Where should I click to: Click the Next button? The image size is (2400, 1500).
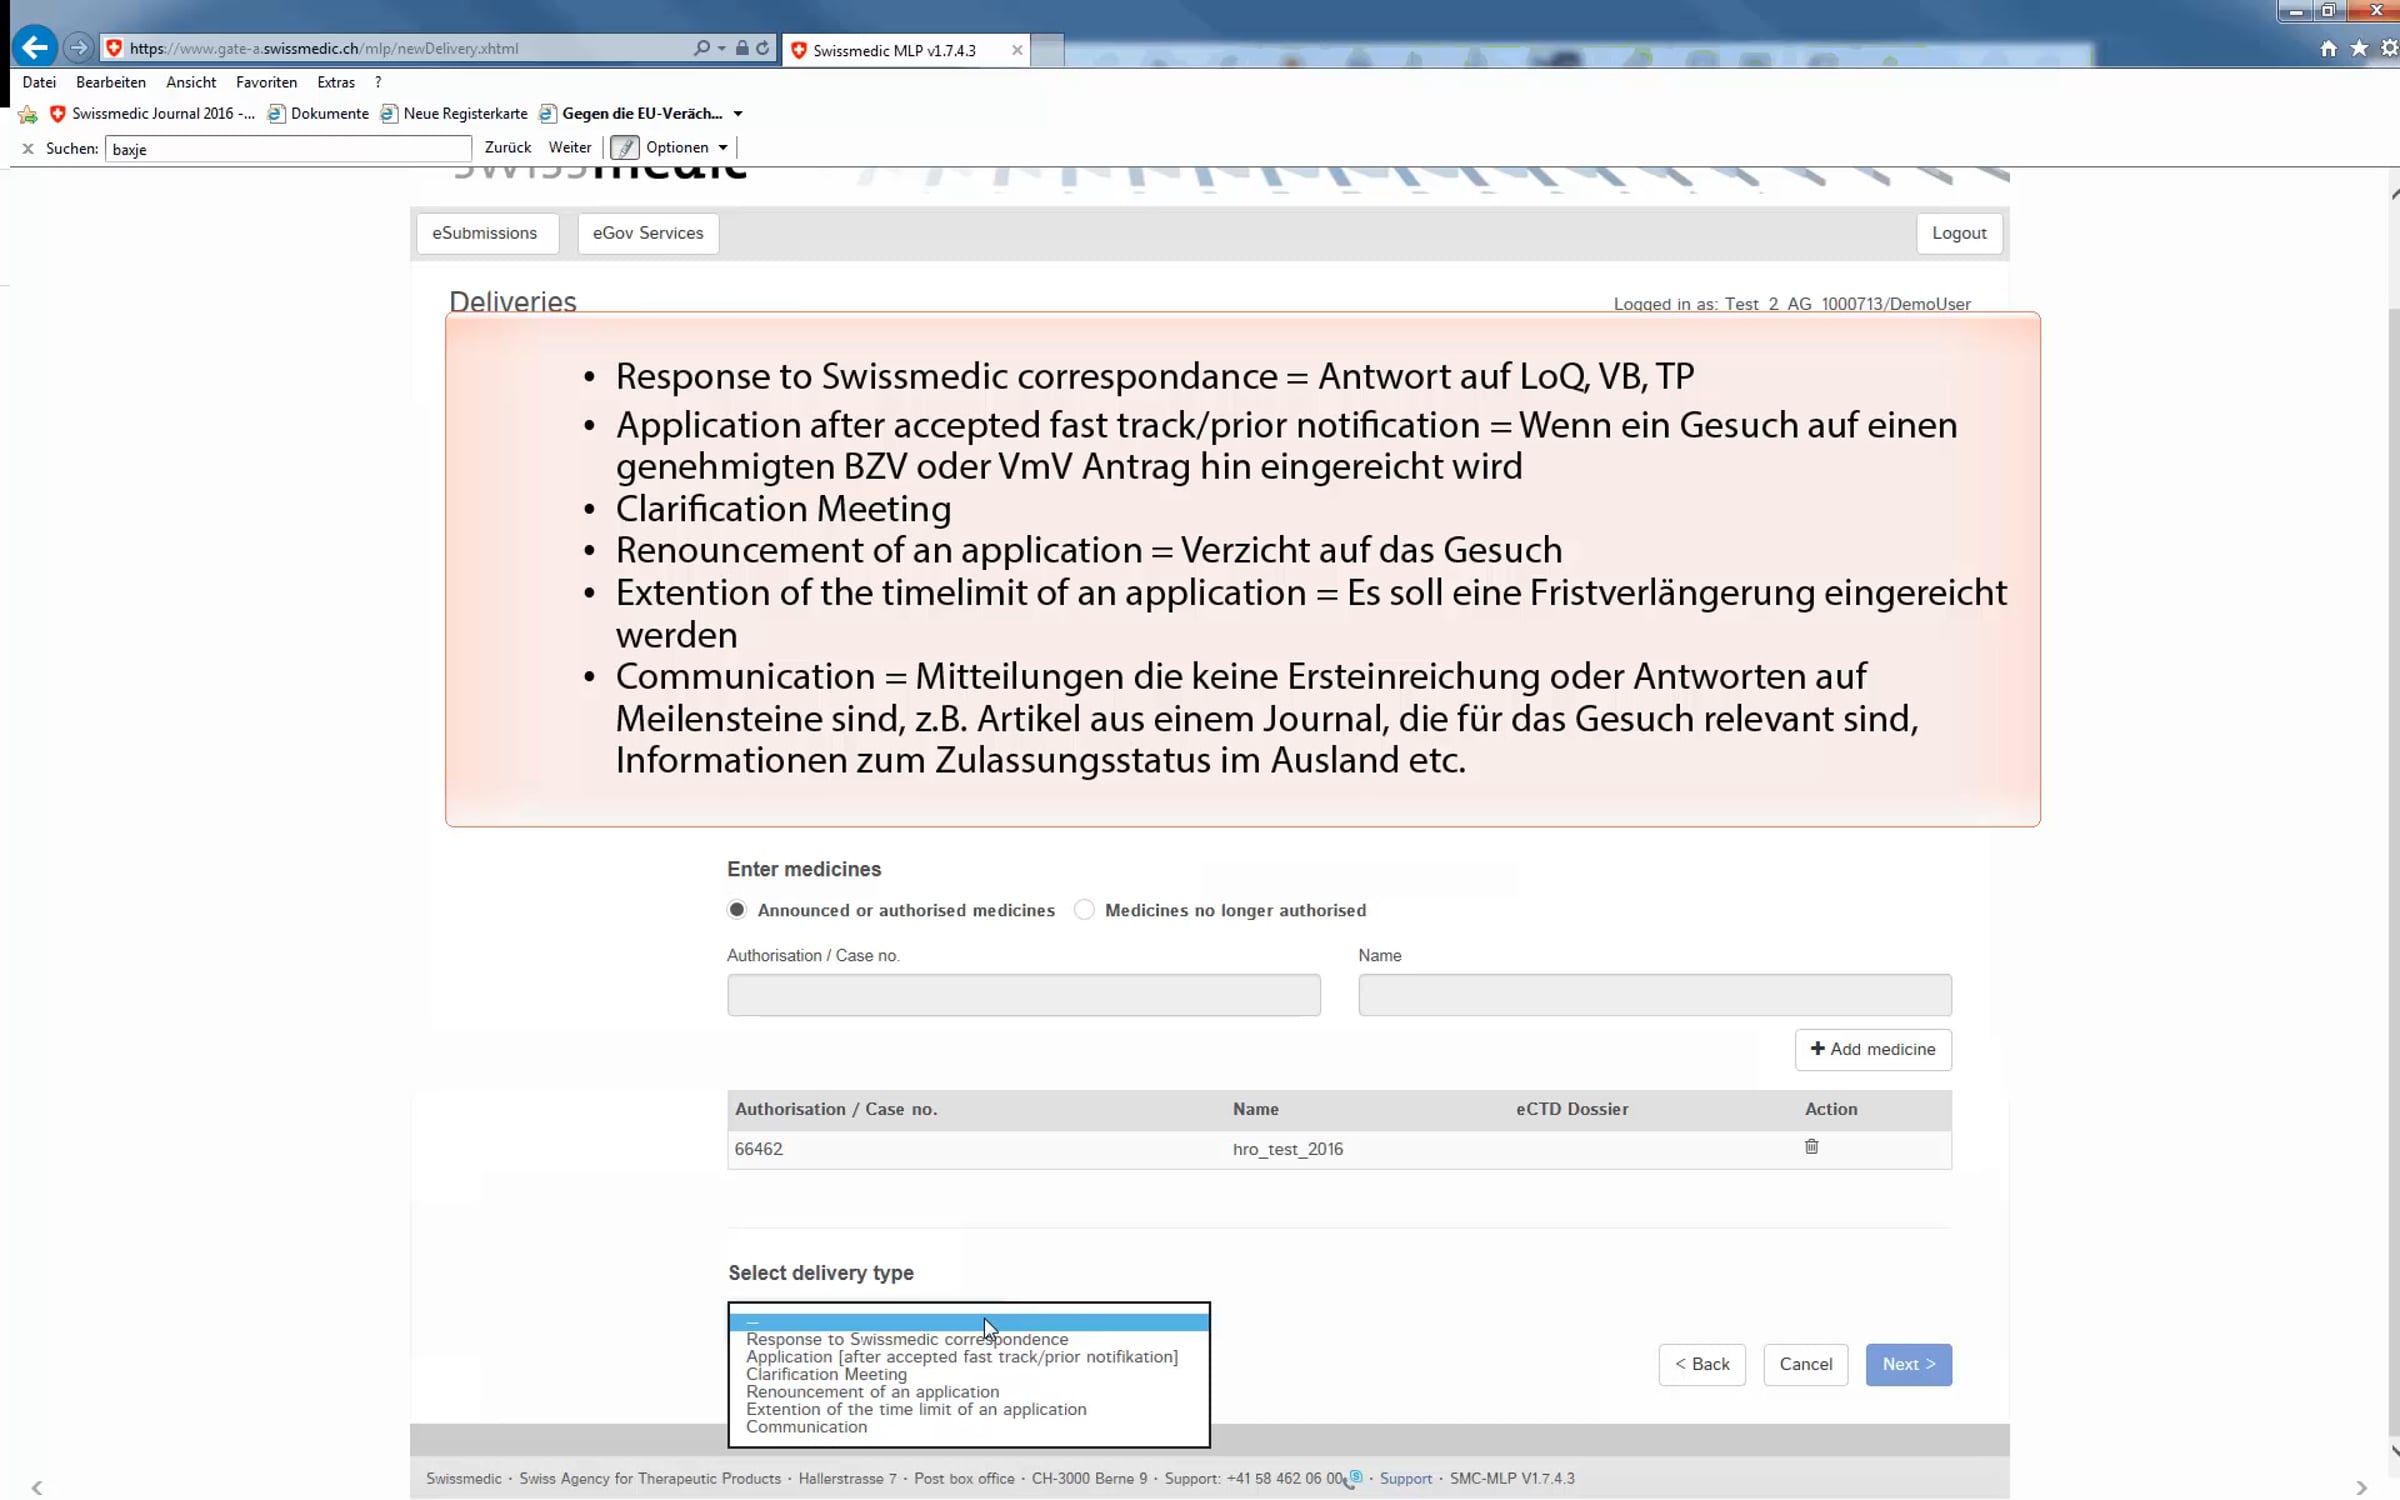[1909, 1365]
